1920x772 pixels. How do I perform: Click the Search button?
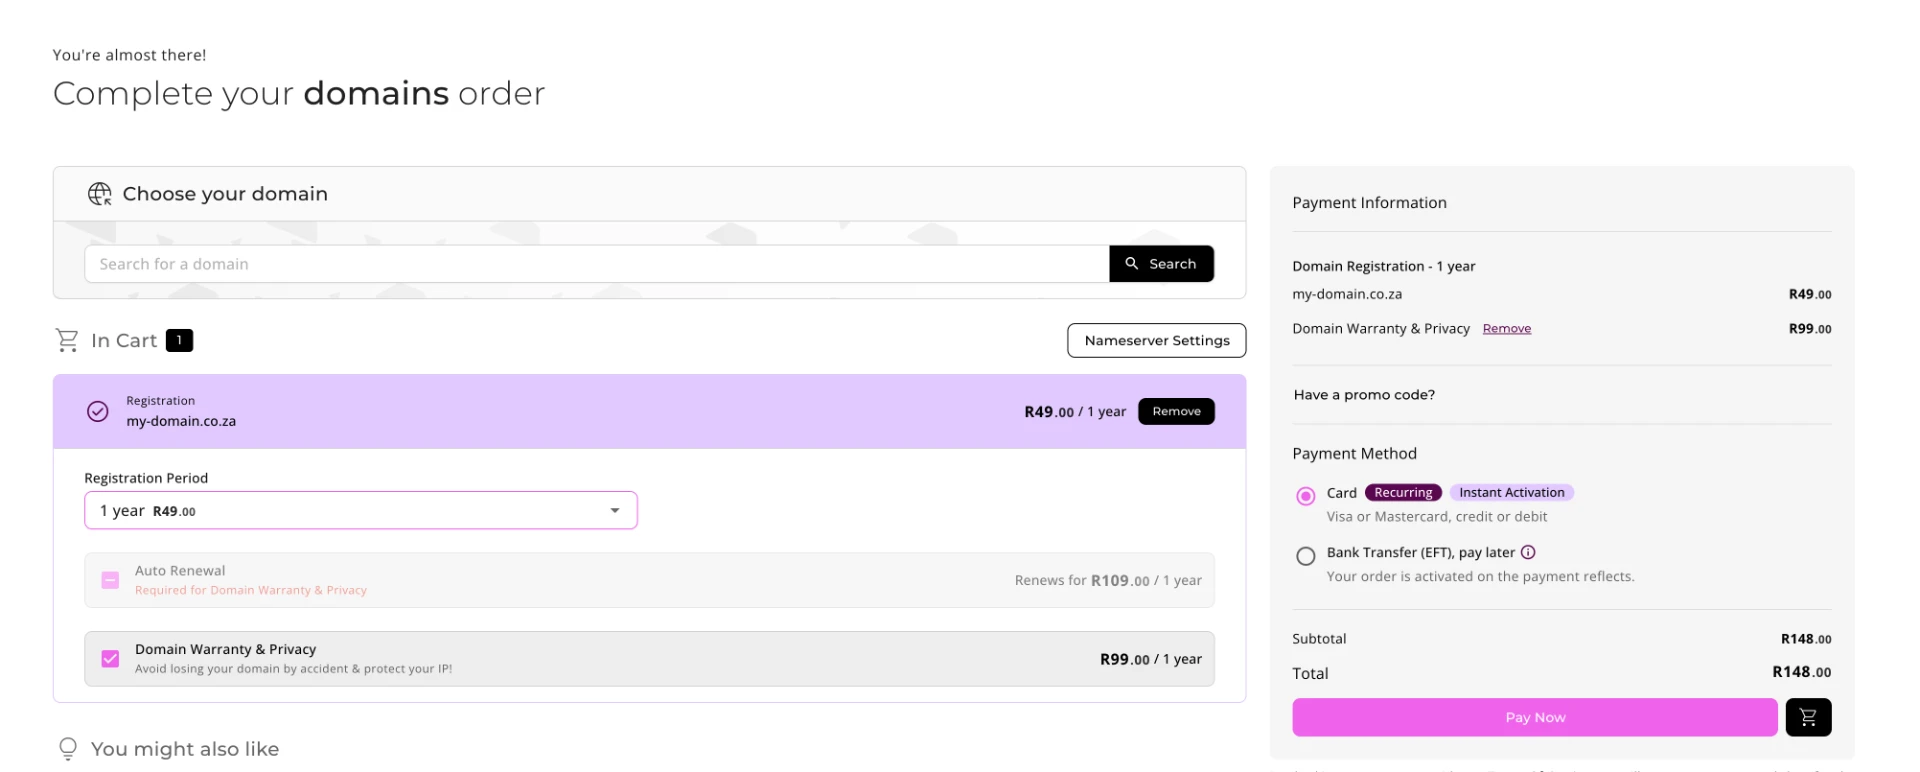pos(1161,264)
